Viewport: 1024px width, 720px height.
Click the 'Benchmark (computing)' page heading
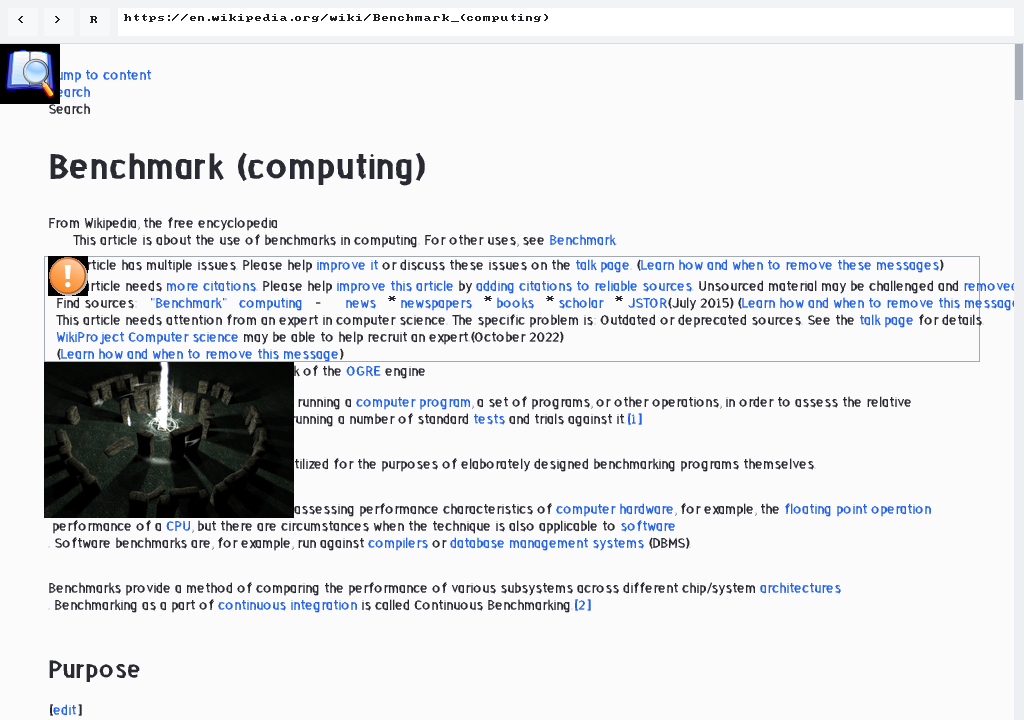coord(237,167)
